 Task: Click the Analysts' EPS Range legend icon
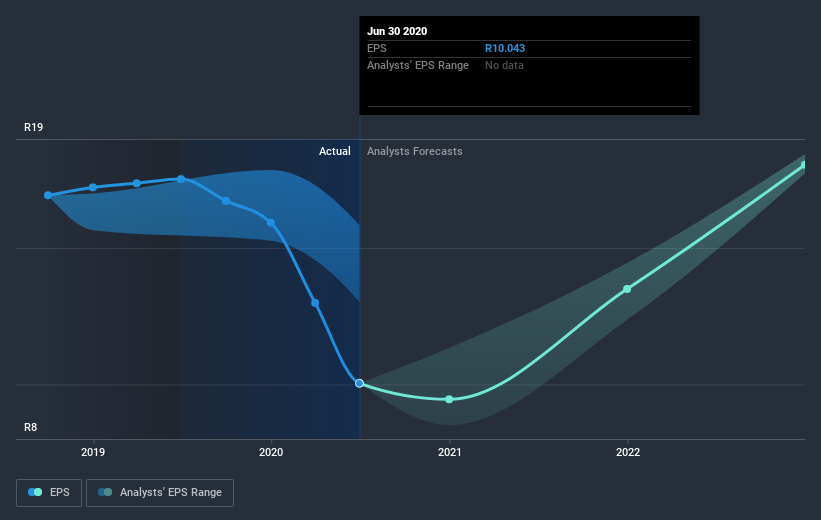tap(105, 492)
